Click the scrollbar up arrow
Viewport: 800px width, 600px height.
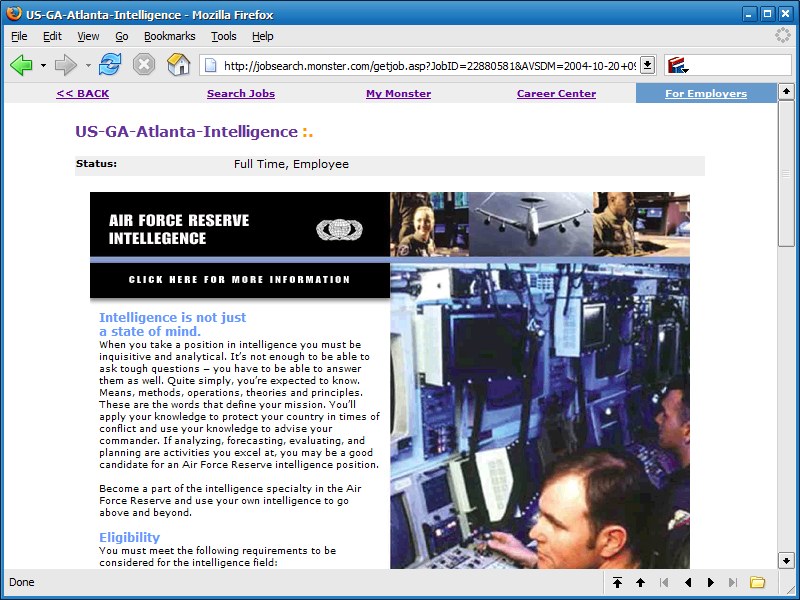(x=786, y=91)
